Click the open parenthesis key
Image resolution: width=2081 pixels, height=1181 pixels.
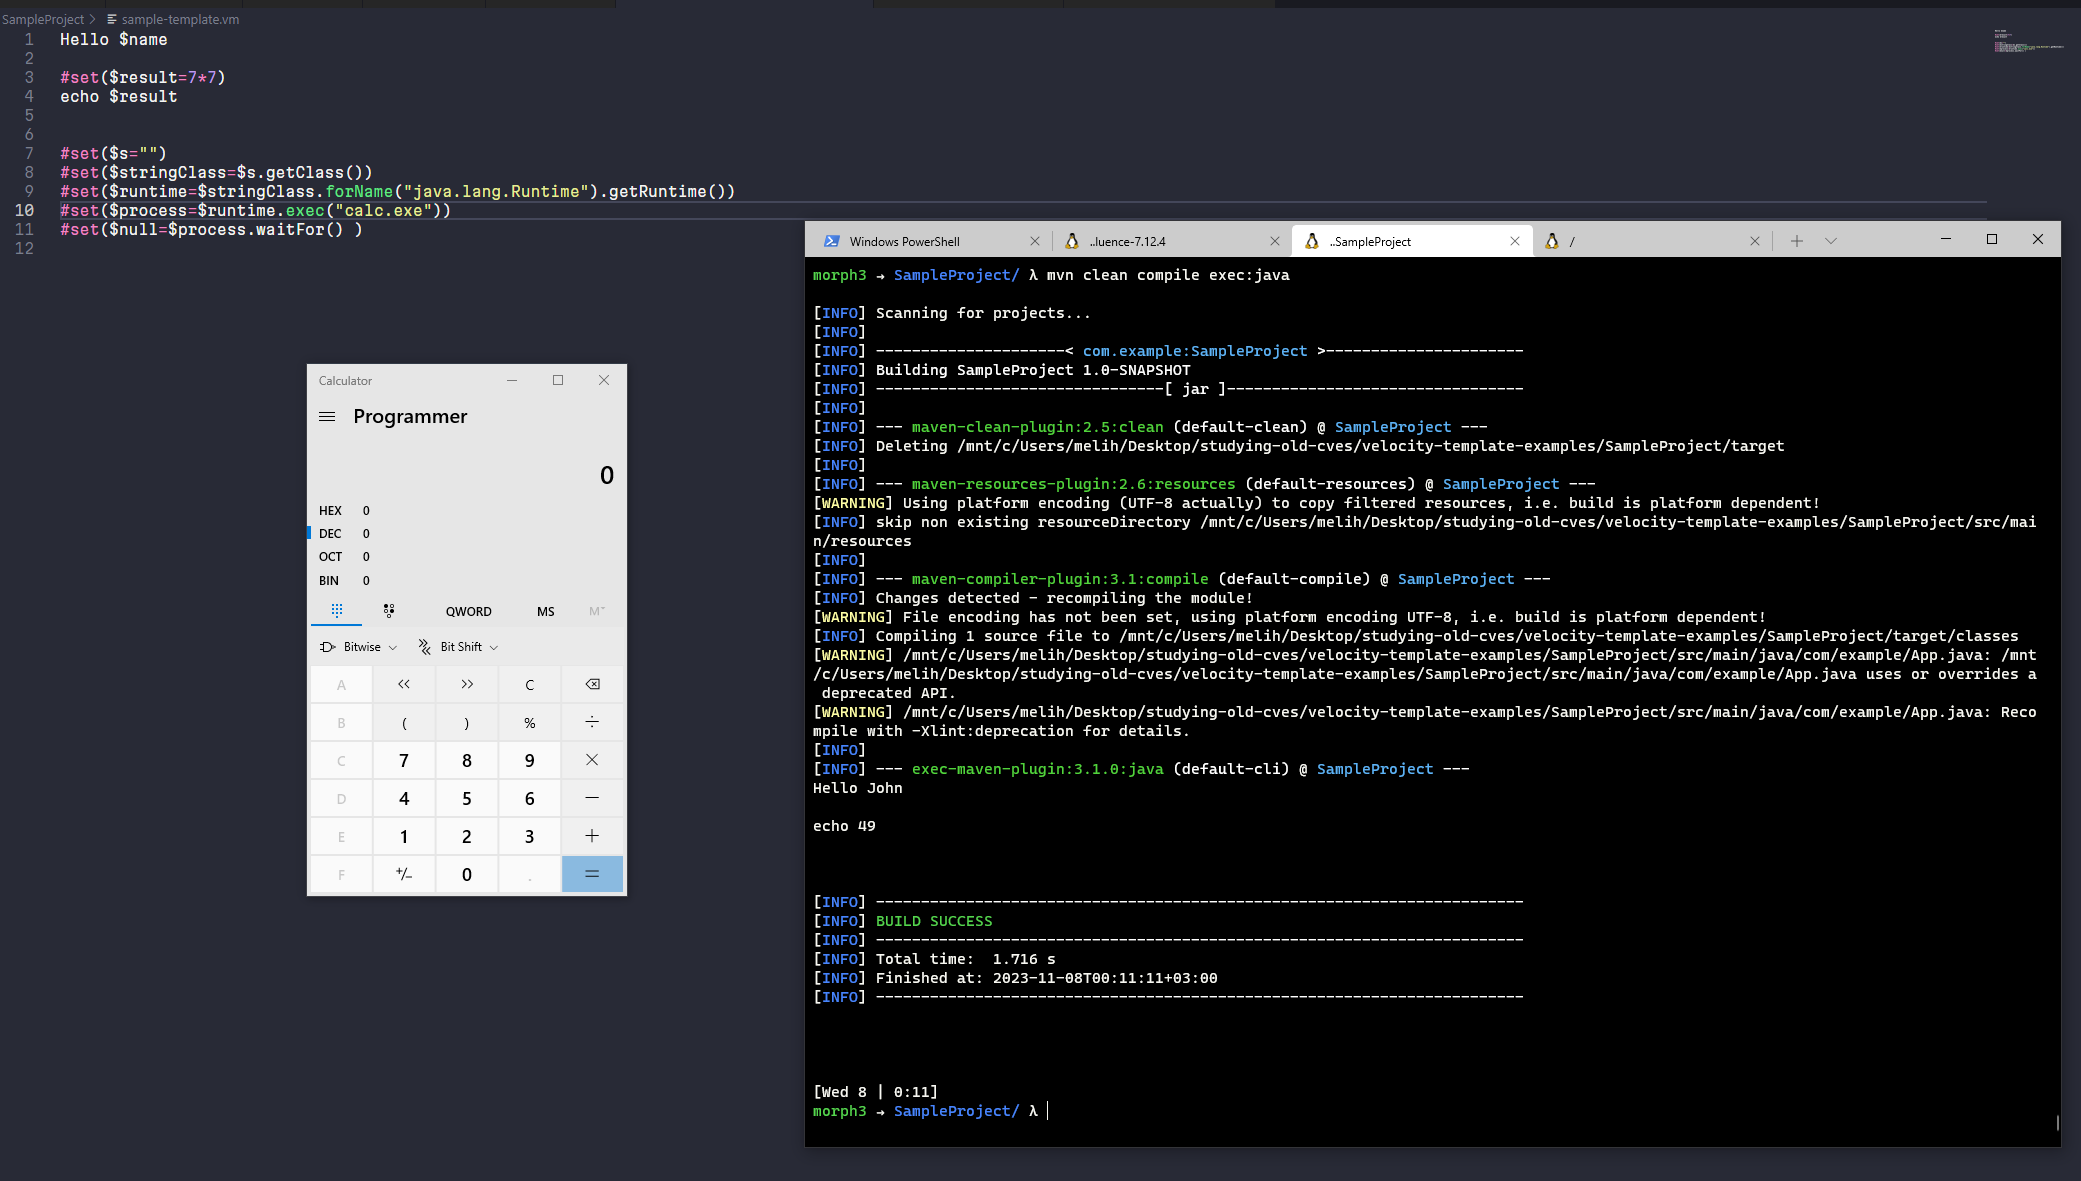click(404, 723)
